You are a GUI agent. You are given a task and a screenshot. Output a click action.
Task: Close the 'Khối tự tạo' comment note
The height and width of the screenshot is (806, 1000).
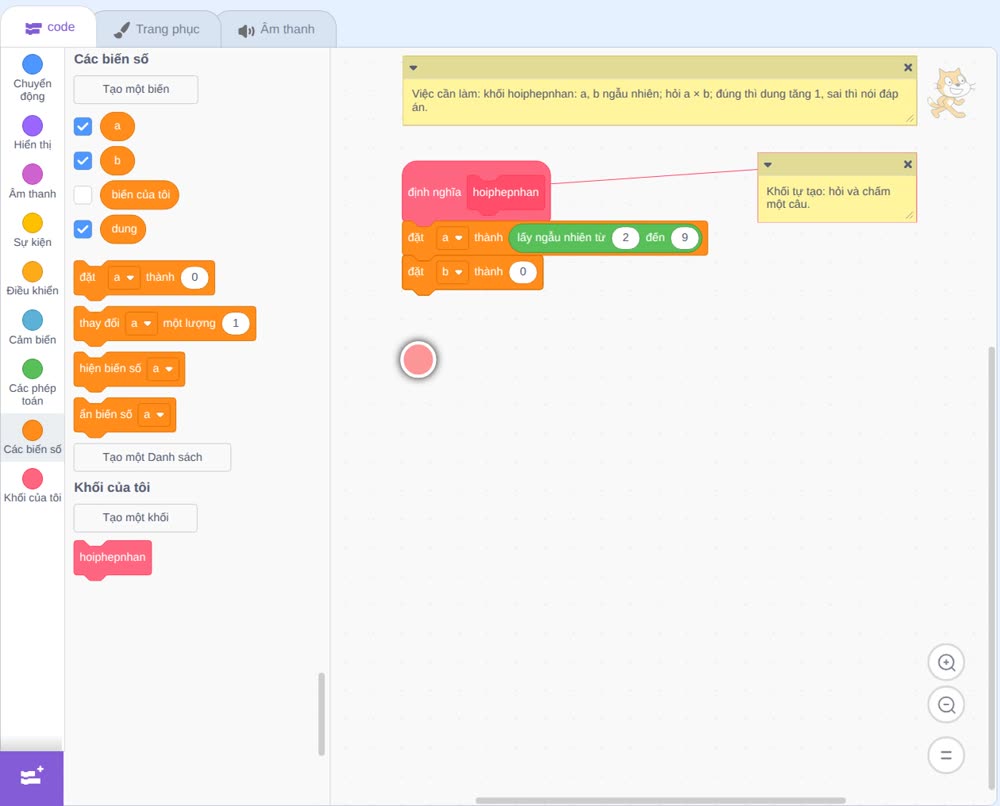tap(908, 165)
